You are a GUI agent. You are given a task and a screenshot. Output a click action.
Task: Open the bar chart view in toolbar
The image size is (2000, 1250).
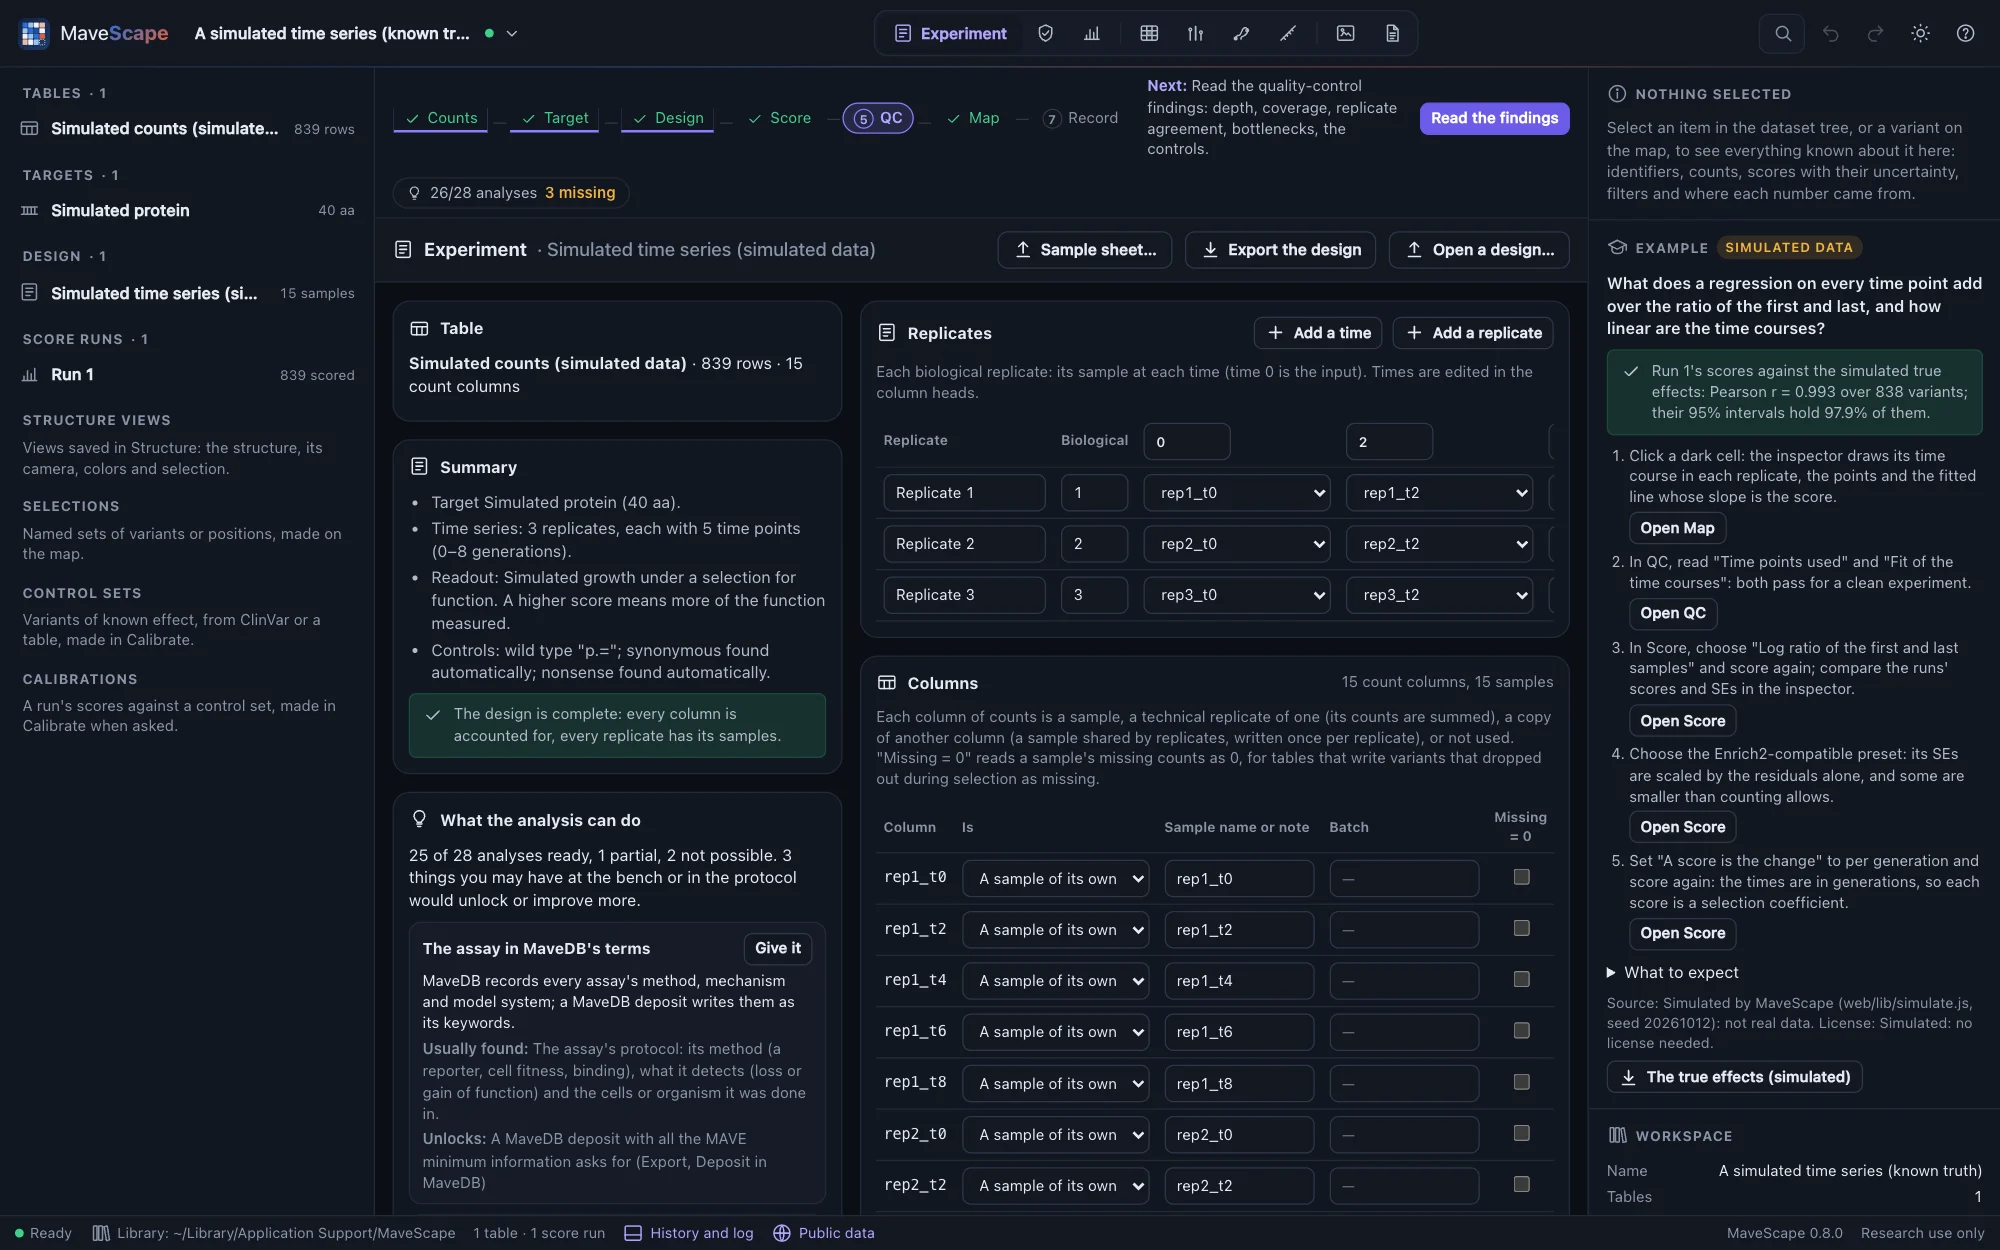tap(1092, 33)
